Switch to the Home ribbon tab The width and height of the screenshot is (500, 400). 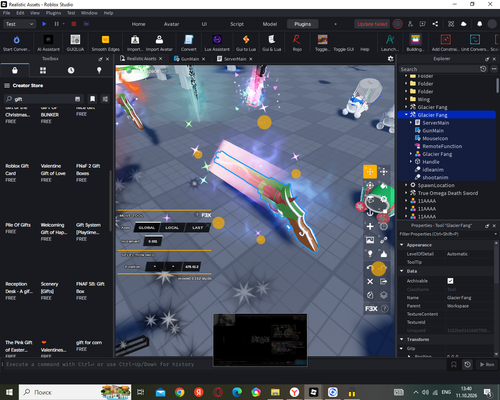[138, 24]
